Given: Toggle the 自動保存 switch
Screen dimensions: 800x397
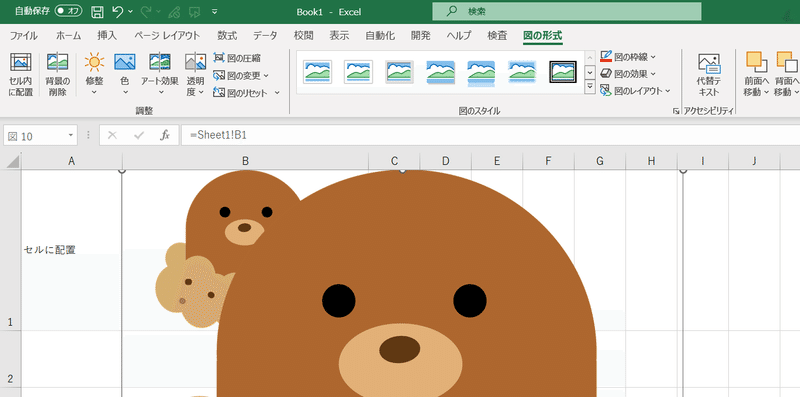Looking at the screenshot, I should click(x=68, y=11).
